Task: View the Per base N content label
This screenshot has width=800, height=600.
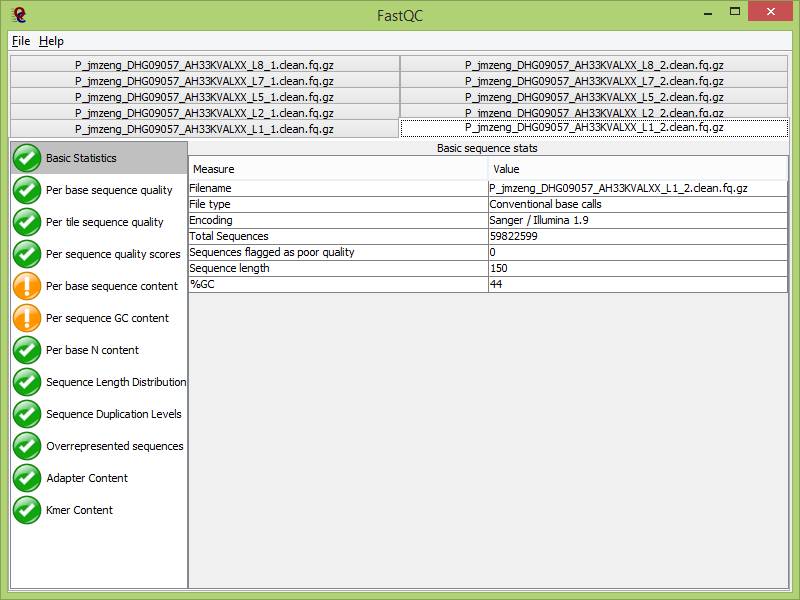Action: tap(92, 350)
